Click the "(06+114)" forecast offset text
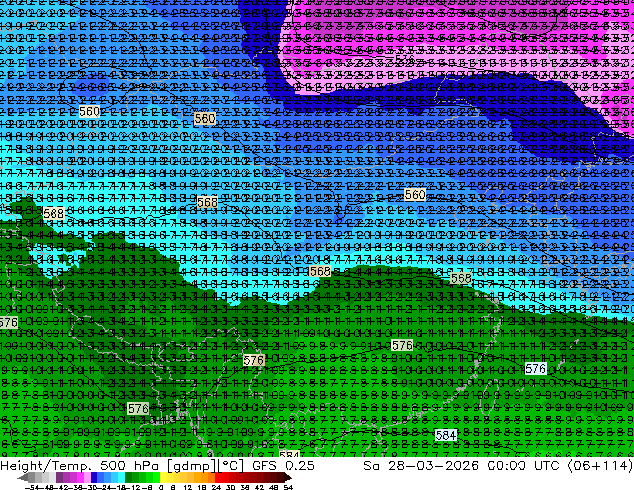This screenshot has height=490, width=634. click(x=600, y=466)
